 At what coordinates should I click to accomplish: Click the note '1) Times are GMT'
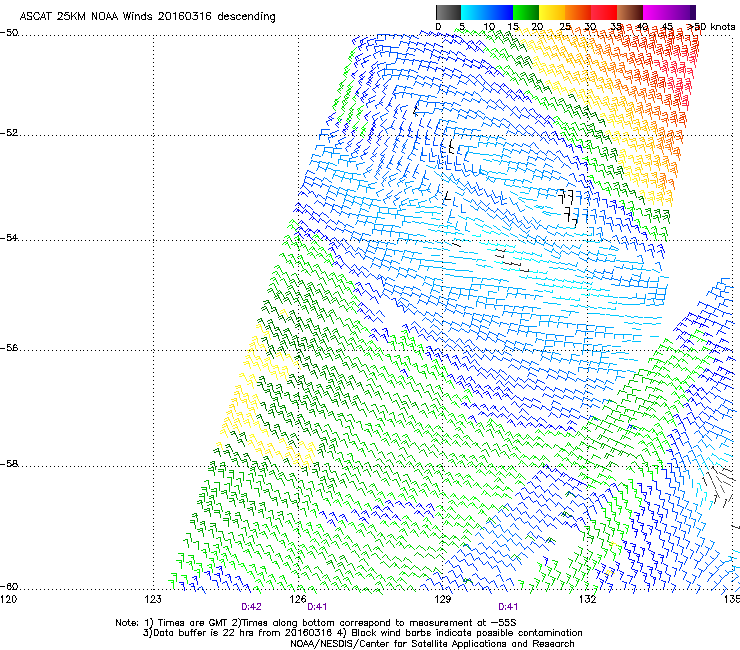tap(185, 623)
